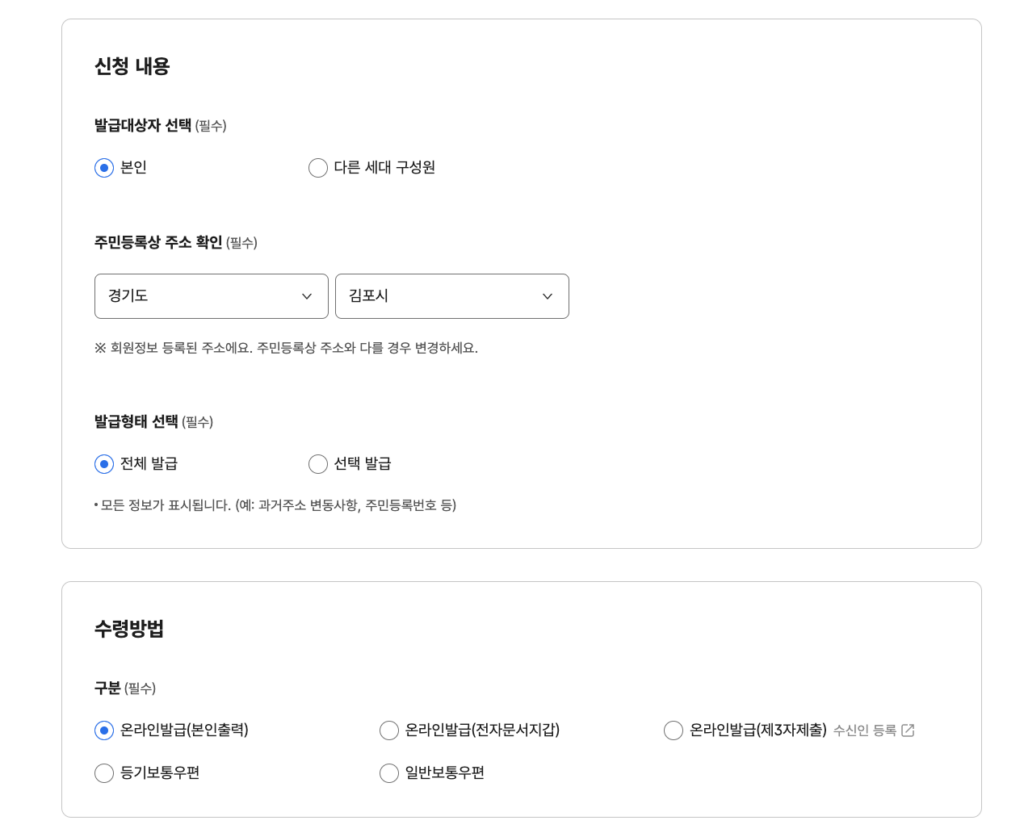Open the 경기도 province dropdown
This screenshot has width=1024, height=833.
[x=211, y=296]
